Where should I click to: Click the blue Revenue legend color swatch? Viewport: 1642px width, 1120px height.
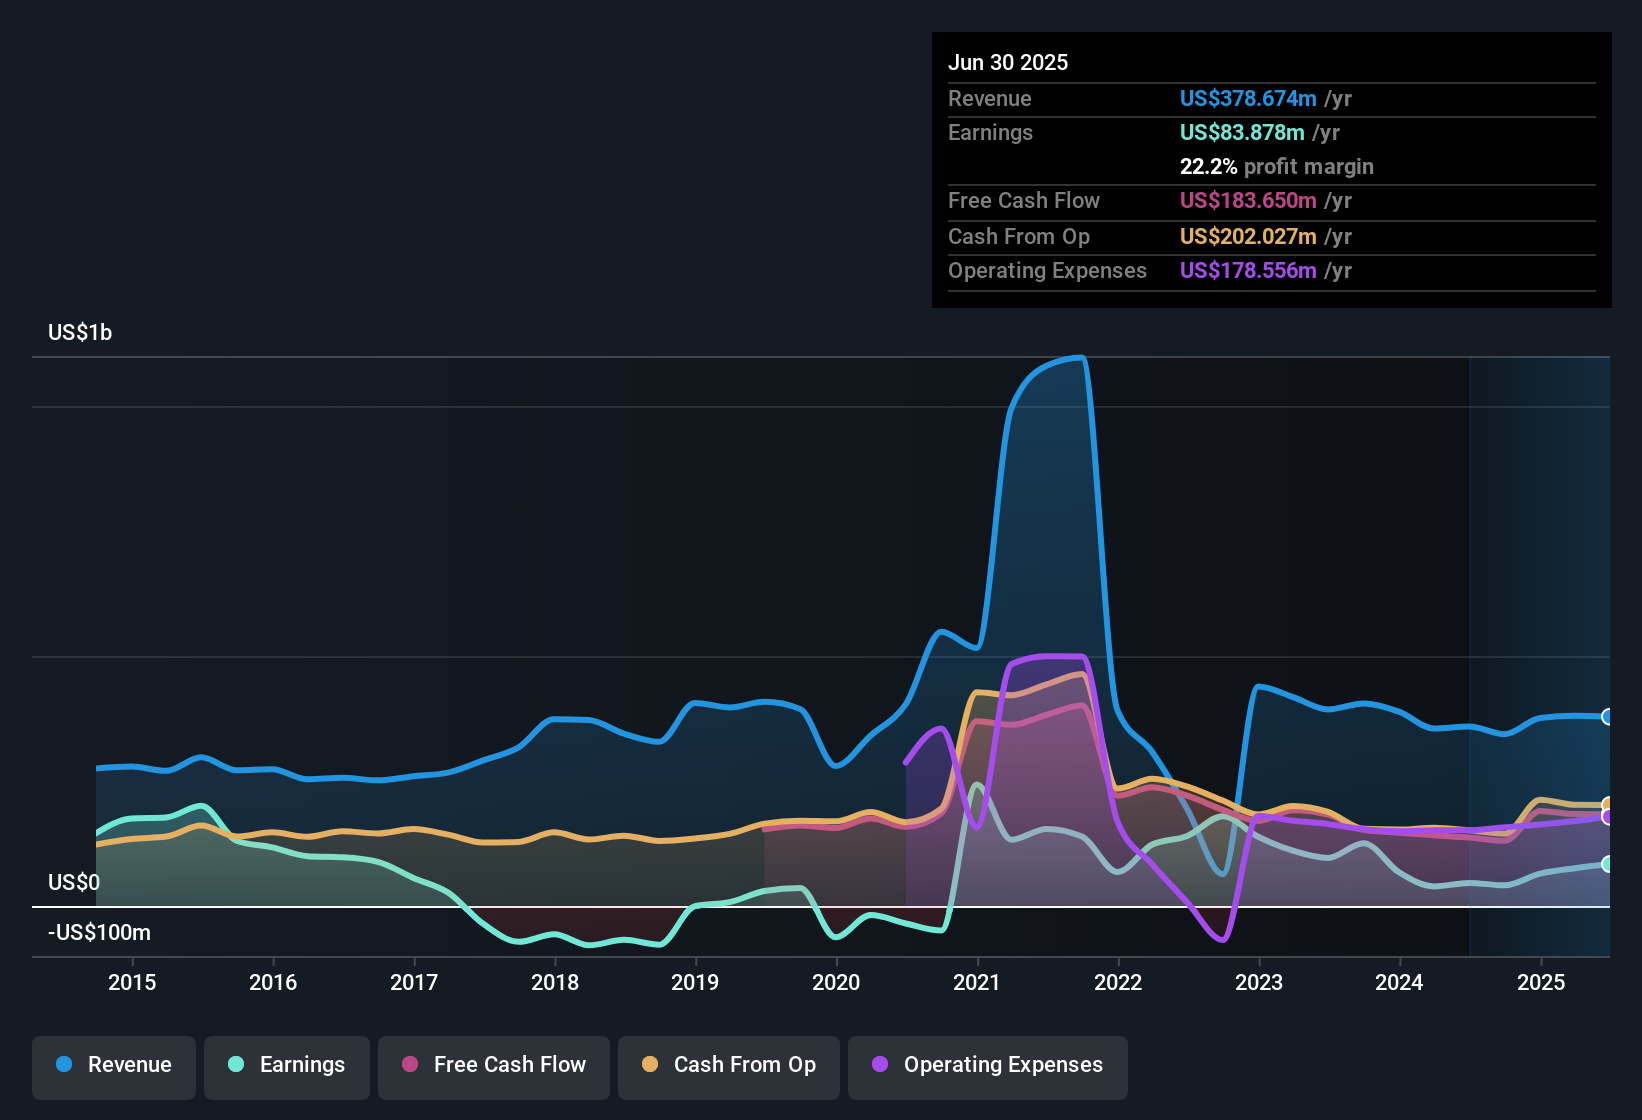[64, 1065]
